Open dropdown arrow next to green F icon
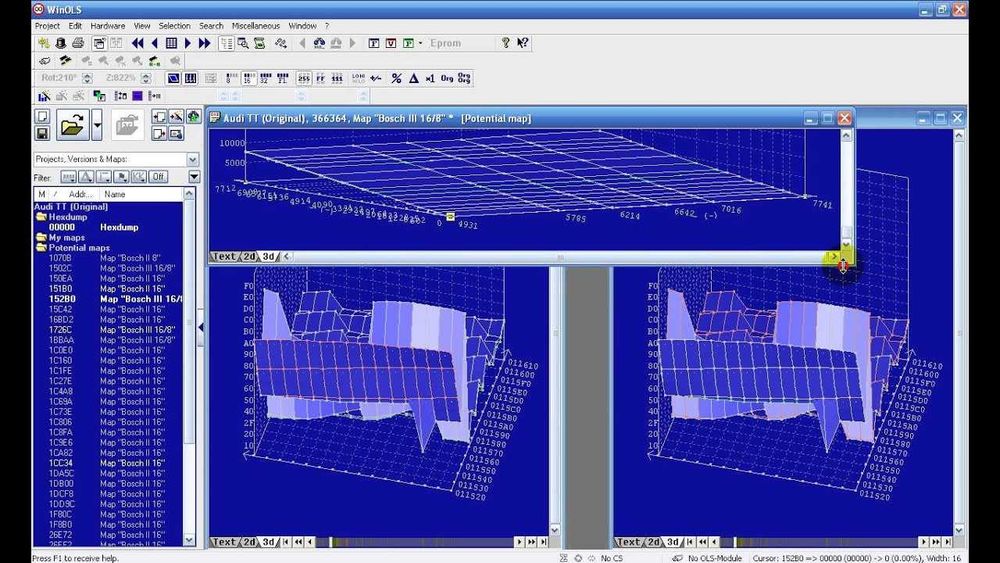Image resolution: width=1000 pixels, height=563 pixels. point(420,43)
